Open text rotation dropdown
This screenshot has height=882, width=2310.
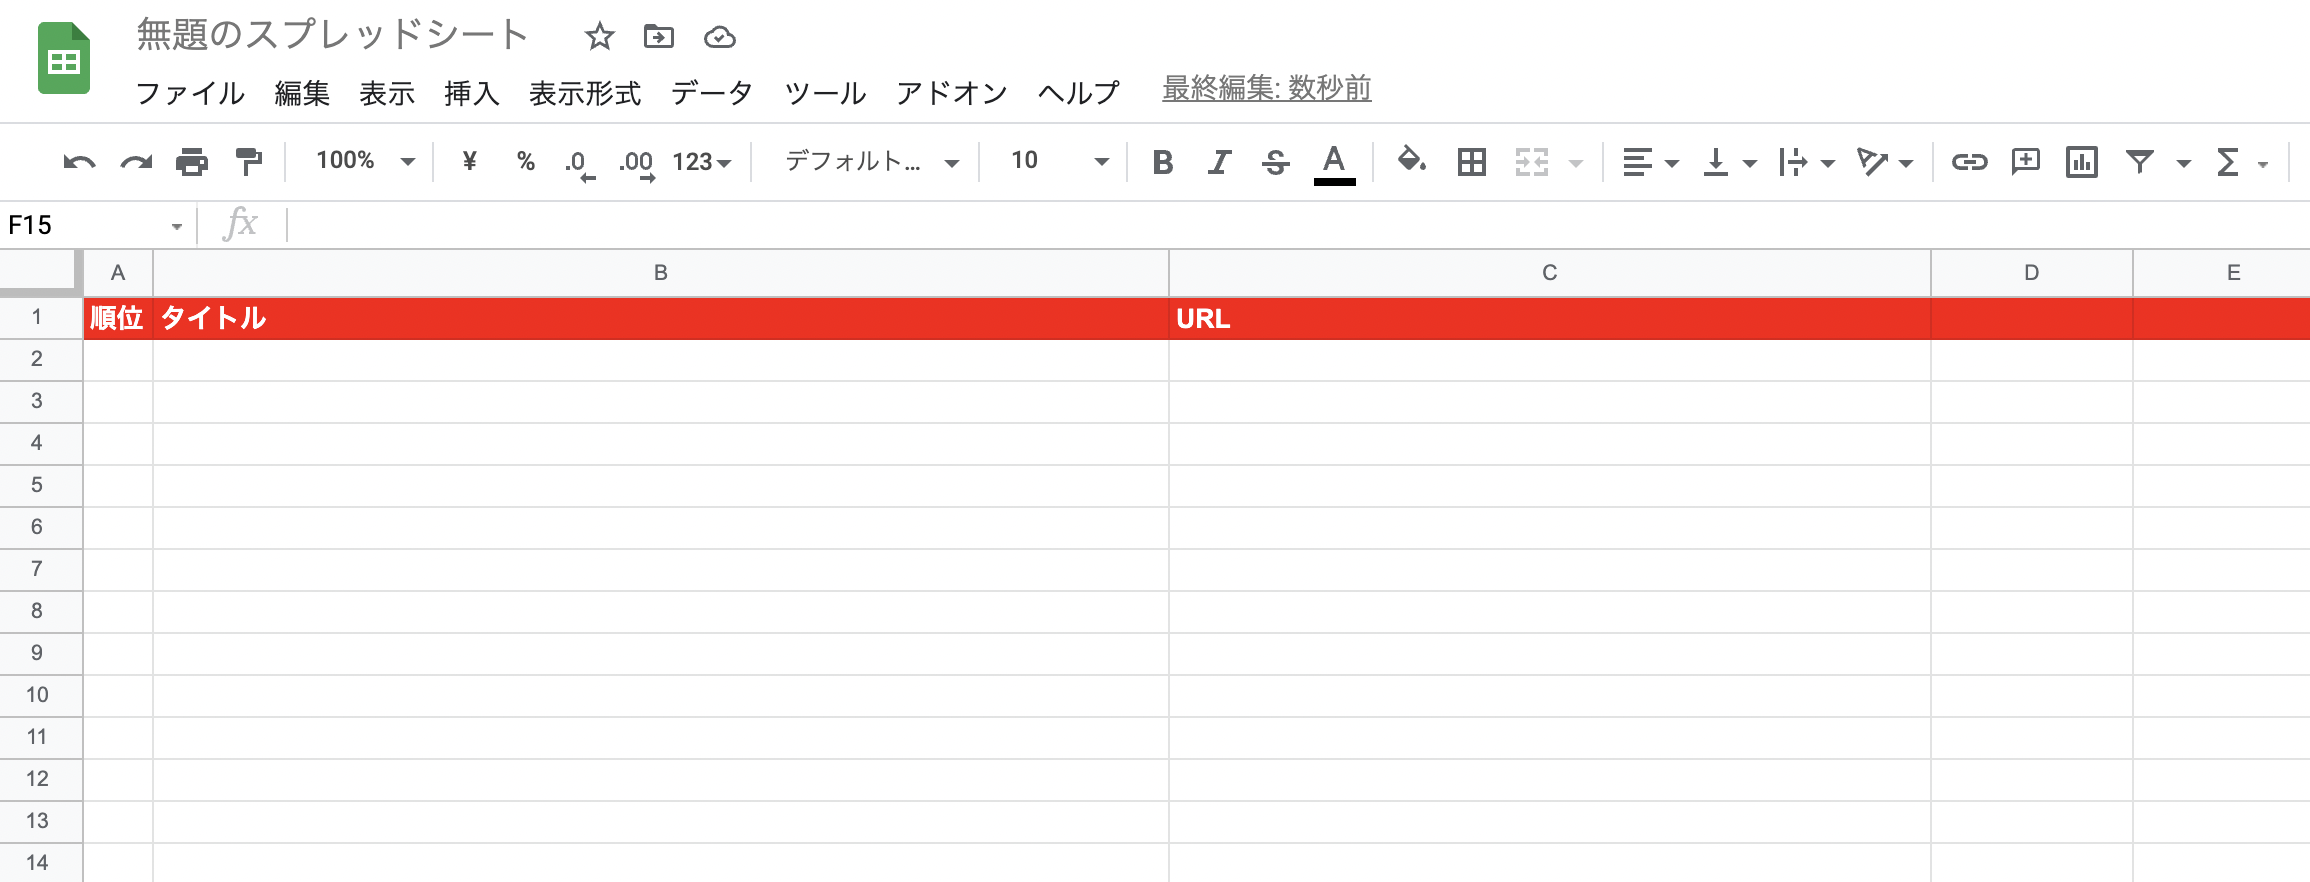(1884, 162)
